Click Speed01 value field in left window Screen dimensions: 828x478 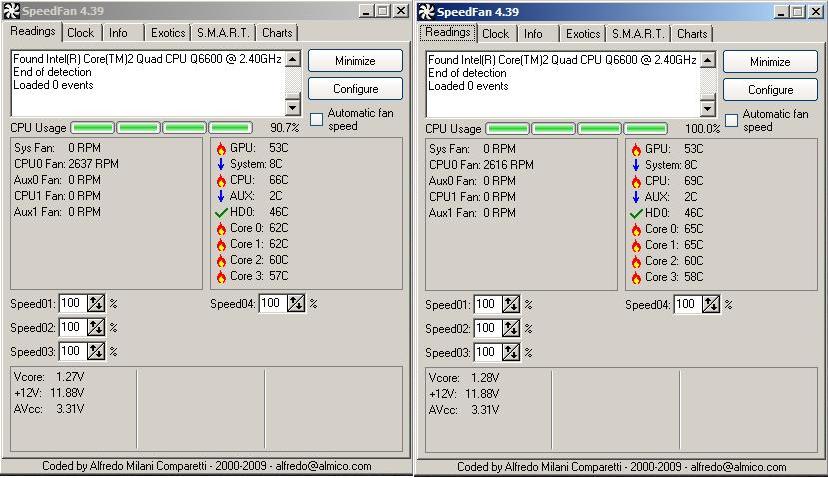tap(73, 304)
